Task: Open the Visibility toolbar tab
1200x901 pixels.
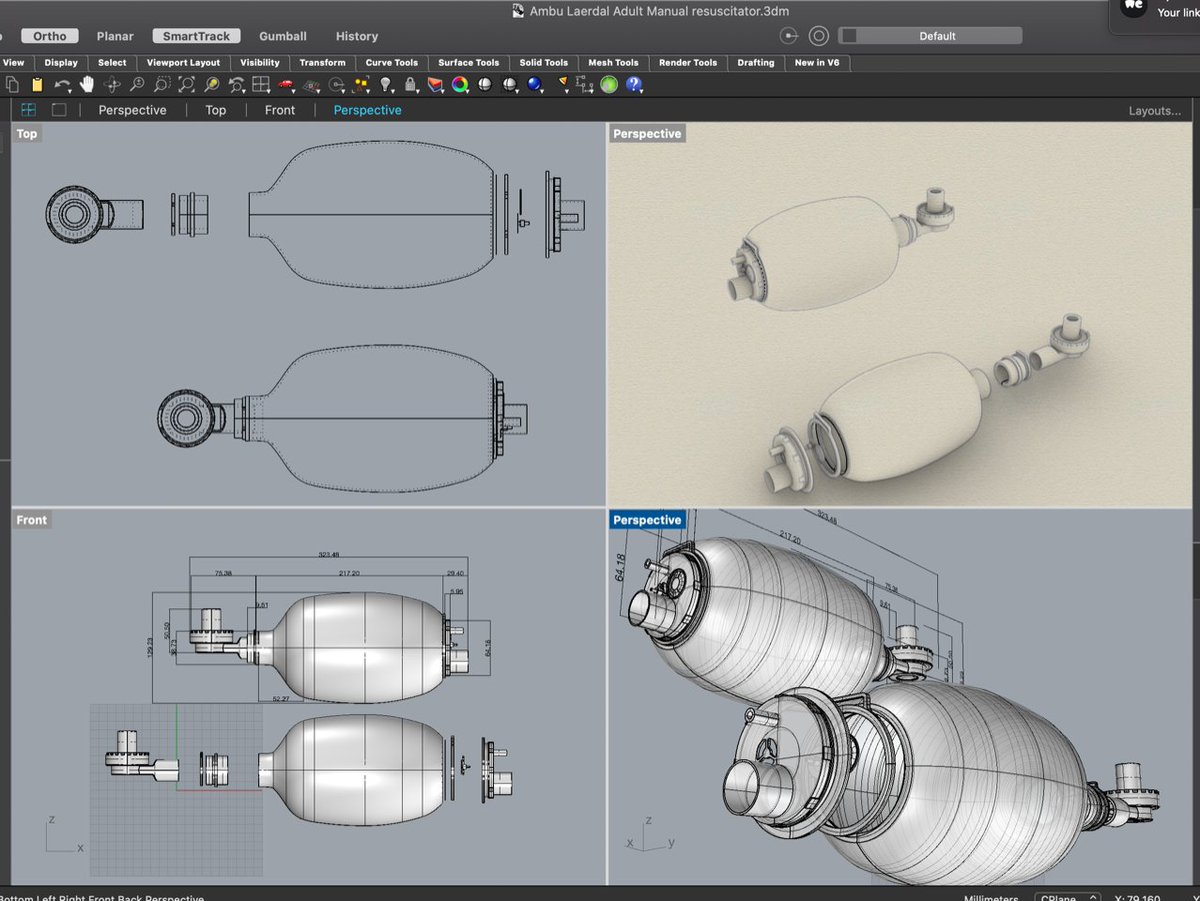Action: click(x=260, y=62)
